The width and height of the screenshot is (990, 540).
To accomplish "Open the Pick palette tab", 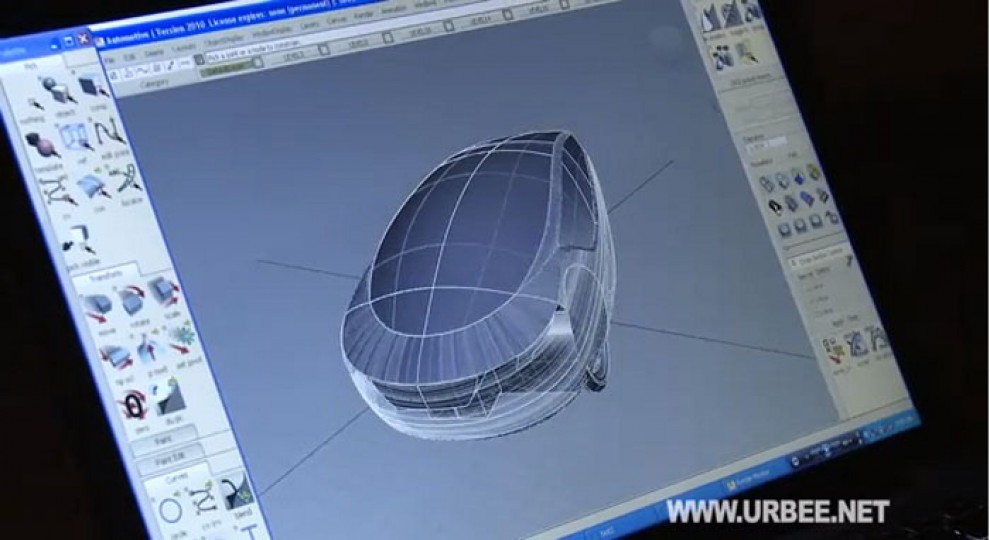I will (30, 66).
